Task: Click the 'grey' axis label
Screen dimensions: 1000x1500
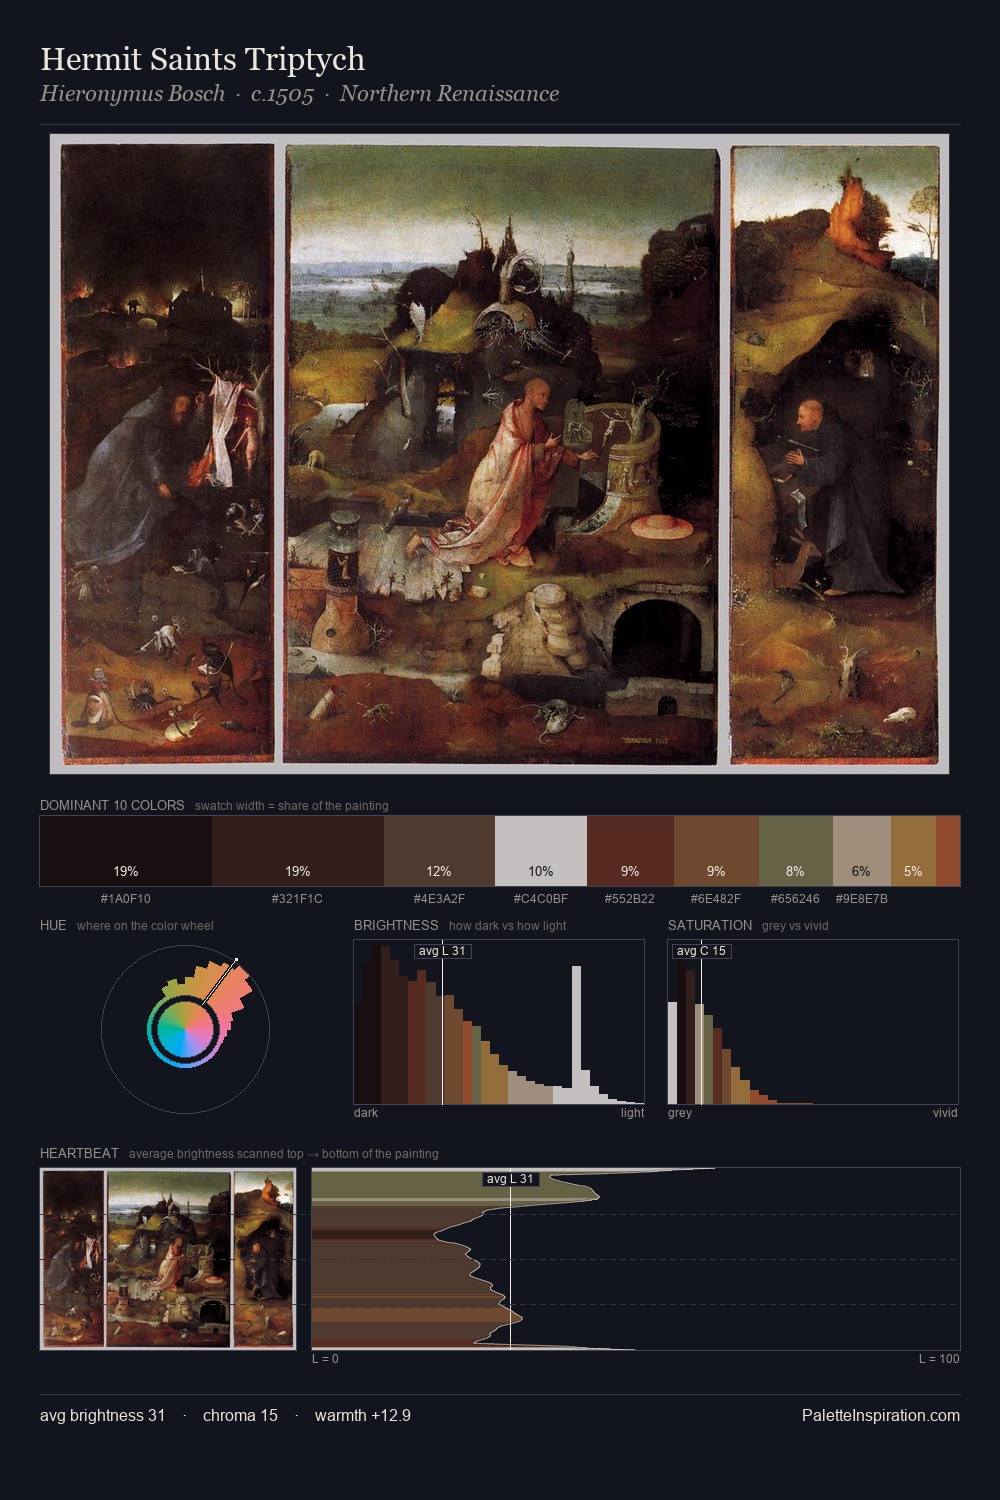Action: click(680, 1113)
